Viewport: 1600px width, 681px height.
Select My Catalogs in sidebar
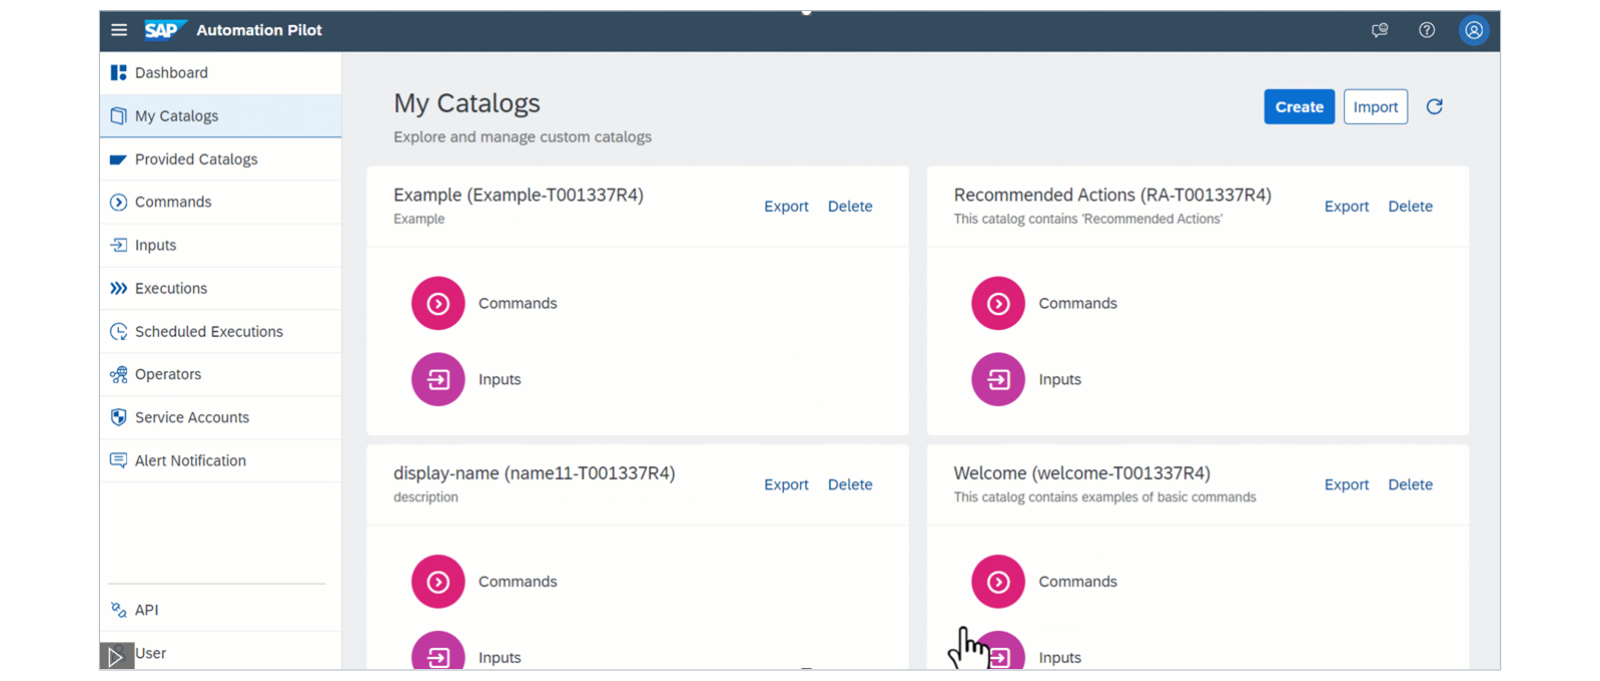tap(220, 116)
